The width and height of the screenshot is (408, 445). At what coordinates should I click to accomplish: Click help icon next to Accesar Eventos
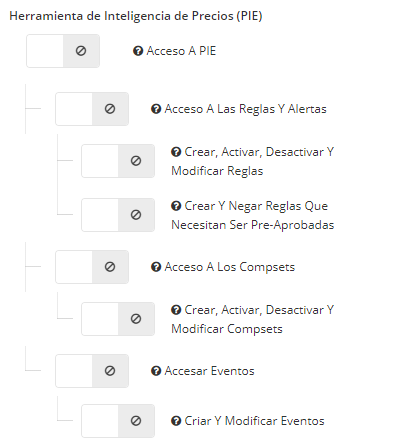point(156,371)
